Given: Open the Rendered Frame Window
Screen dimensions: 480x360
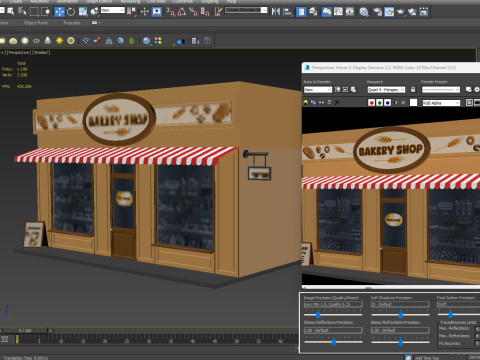Looking at the screenshot, I should tap(389, 12).
